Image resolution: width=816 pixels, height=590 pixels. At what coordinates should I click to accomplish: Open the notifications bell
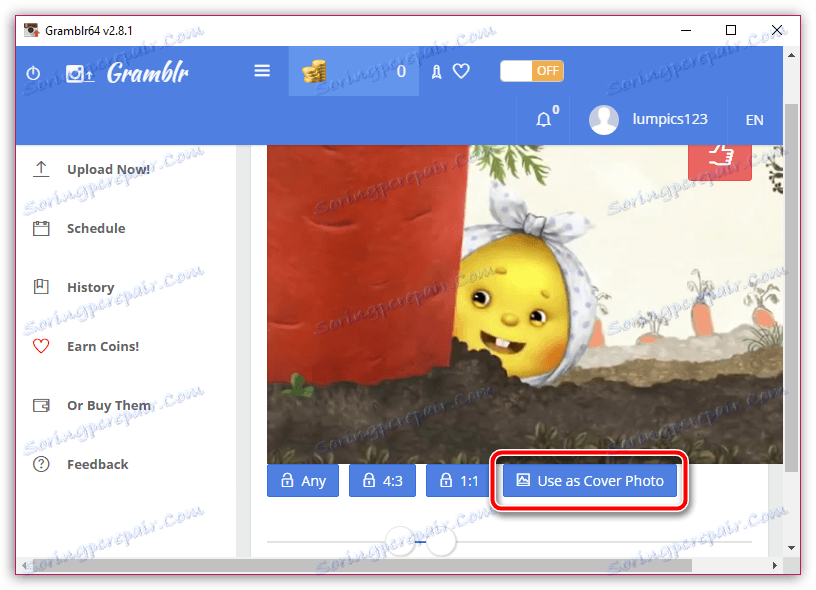point(544,120)
